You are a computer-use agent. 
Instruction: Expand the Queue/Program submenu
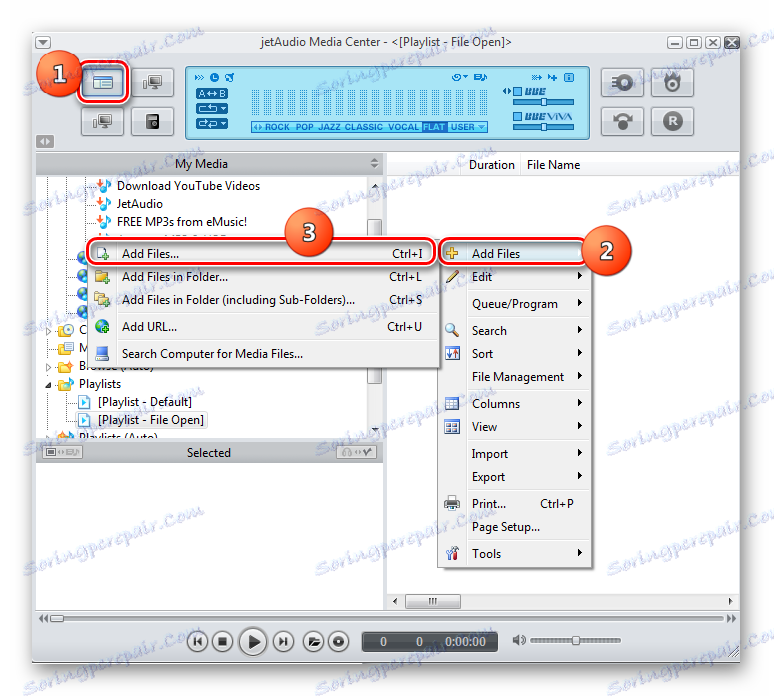point(515,304)
